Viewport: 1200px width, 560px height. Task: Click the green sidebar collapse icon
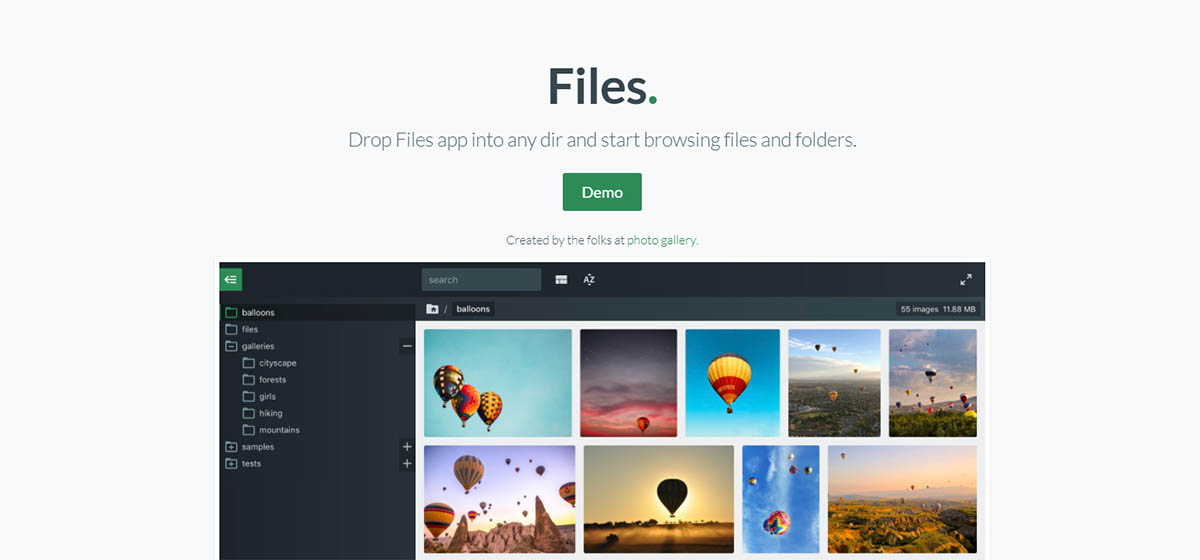pos(231,280)
